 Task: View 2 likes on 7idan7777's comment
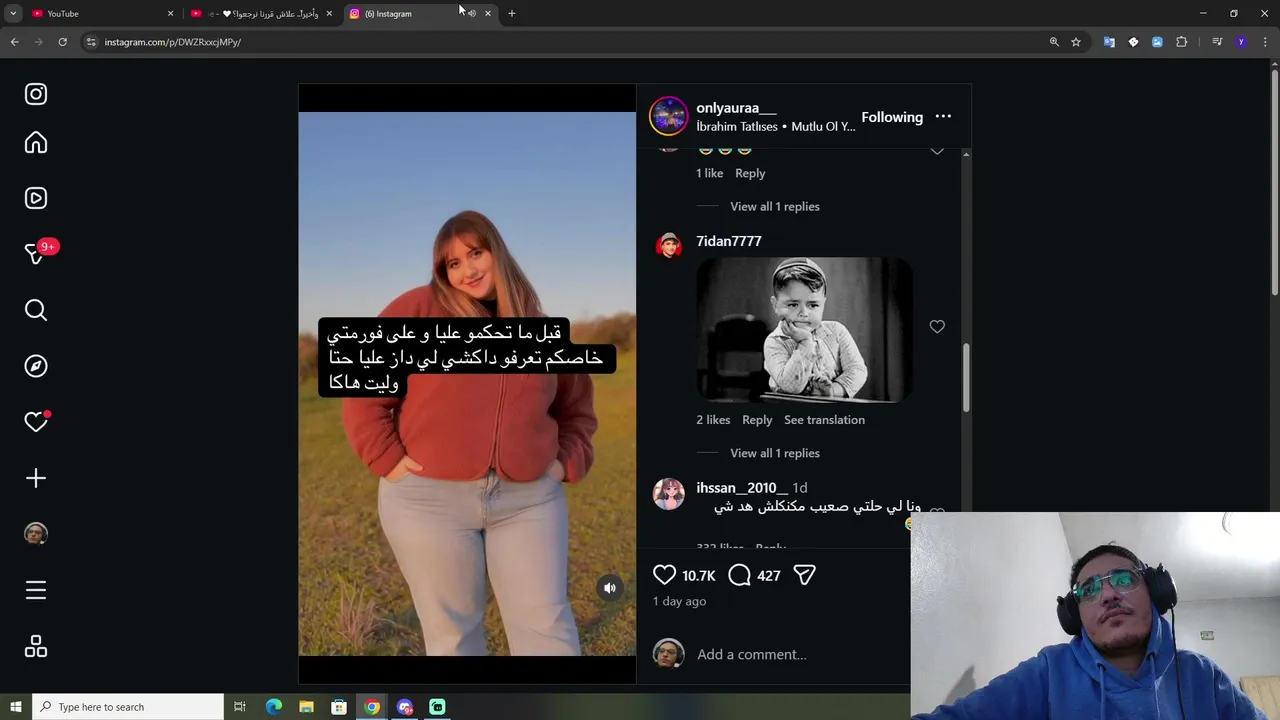tap(713, 420)
